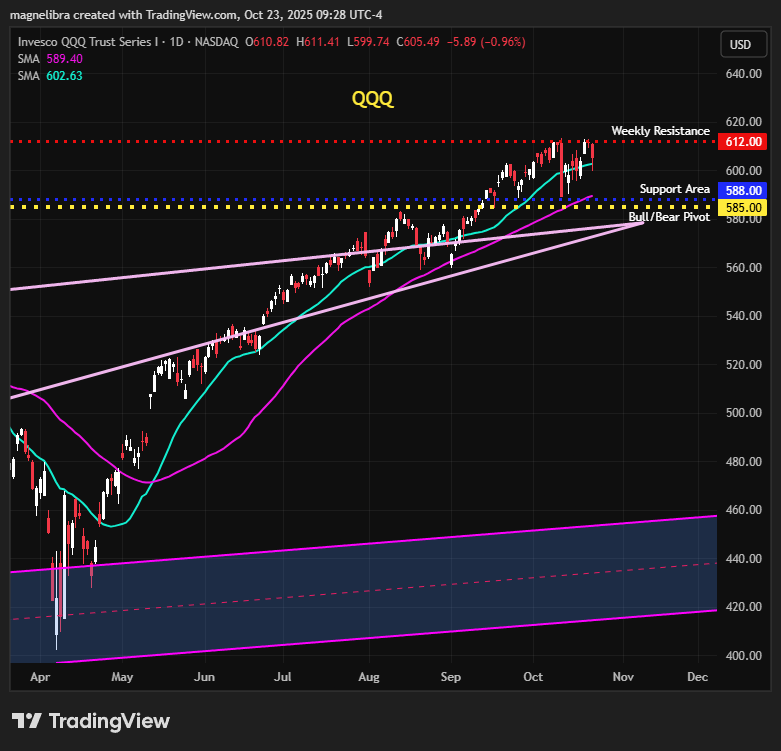Click the Jun label on time axis
Image resolution: width=781 pixels, height=751 pixels.
[x=204, y=677]
